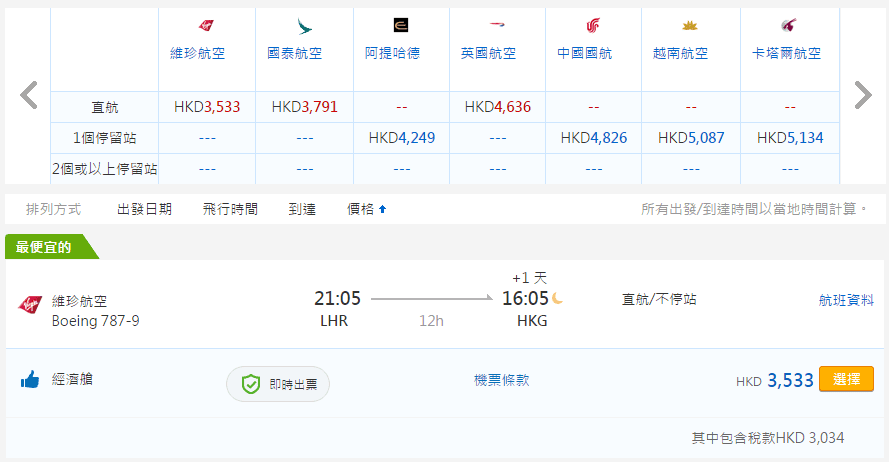Sort results by 飛行時間

pos(230,209)
